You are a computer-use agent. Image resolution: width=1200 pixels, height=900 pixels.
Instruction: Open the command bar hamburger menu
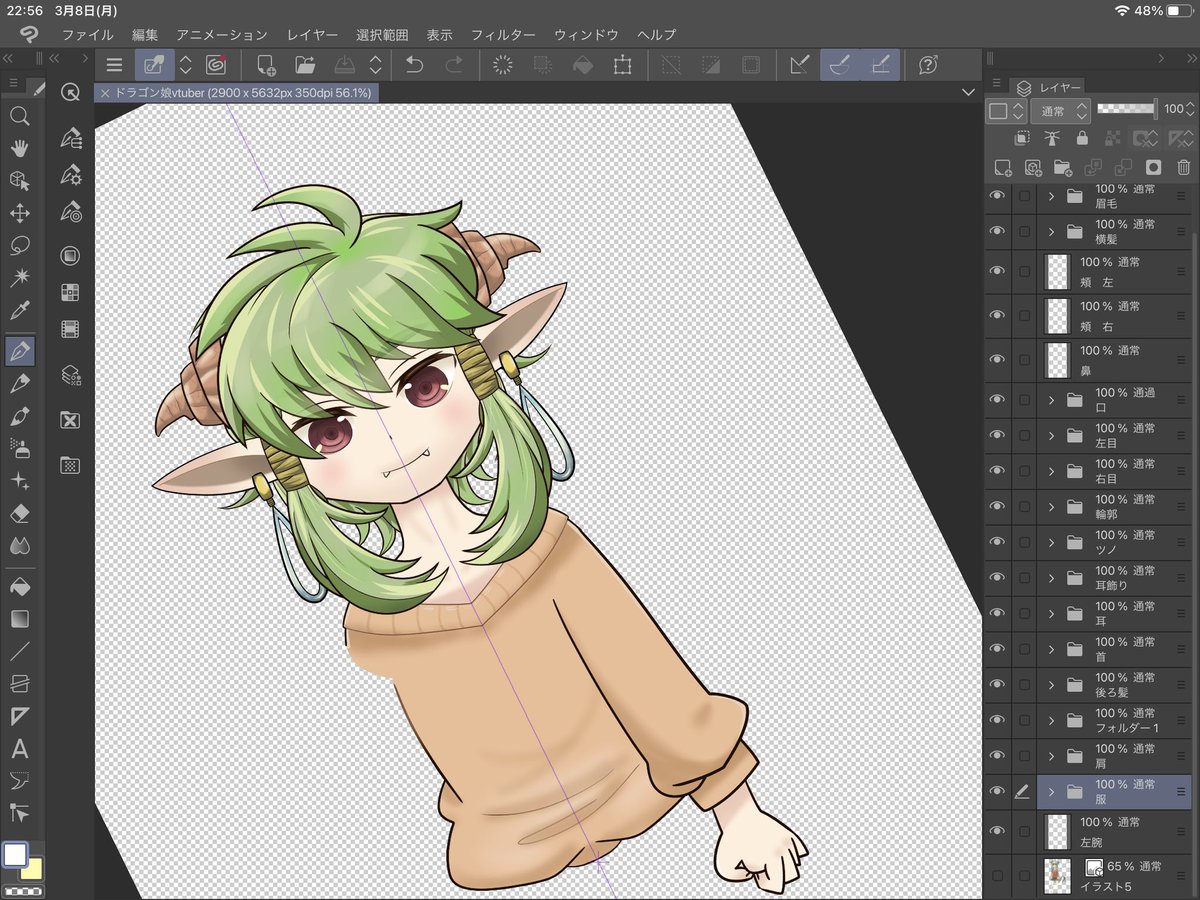(115, 65)
